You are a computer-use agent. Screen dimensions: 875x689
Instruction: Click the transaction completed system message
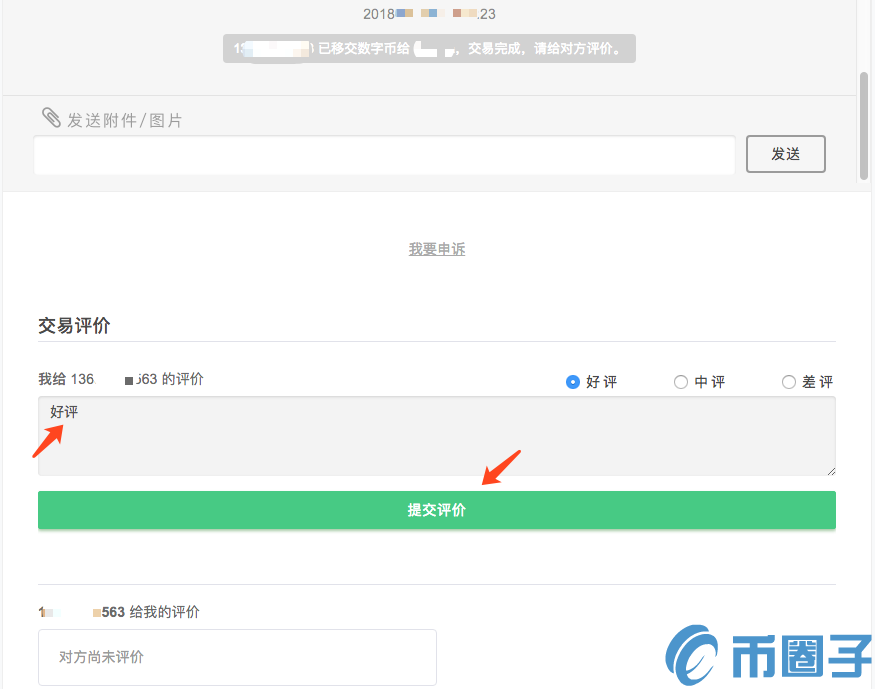point(429,49)
